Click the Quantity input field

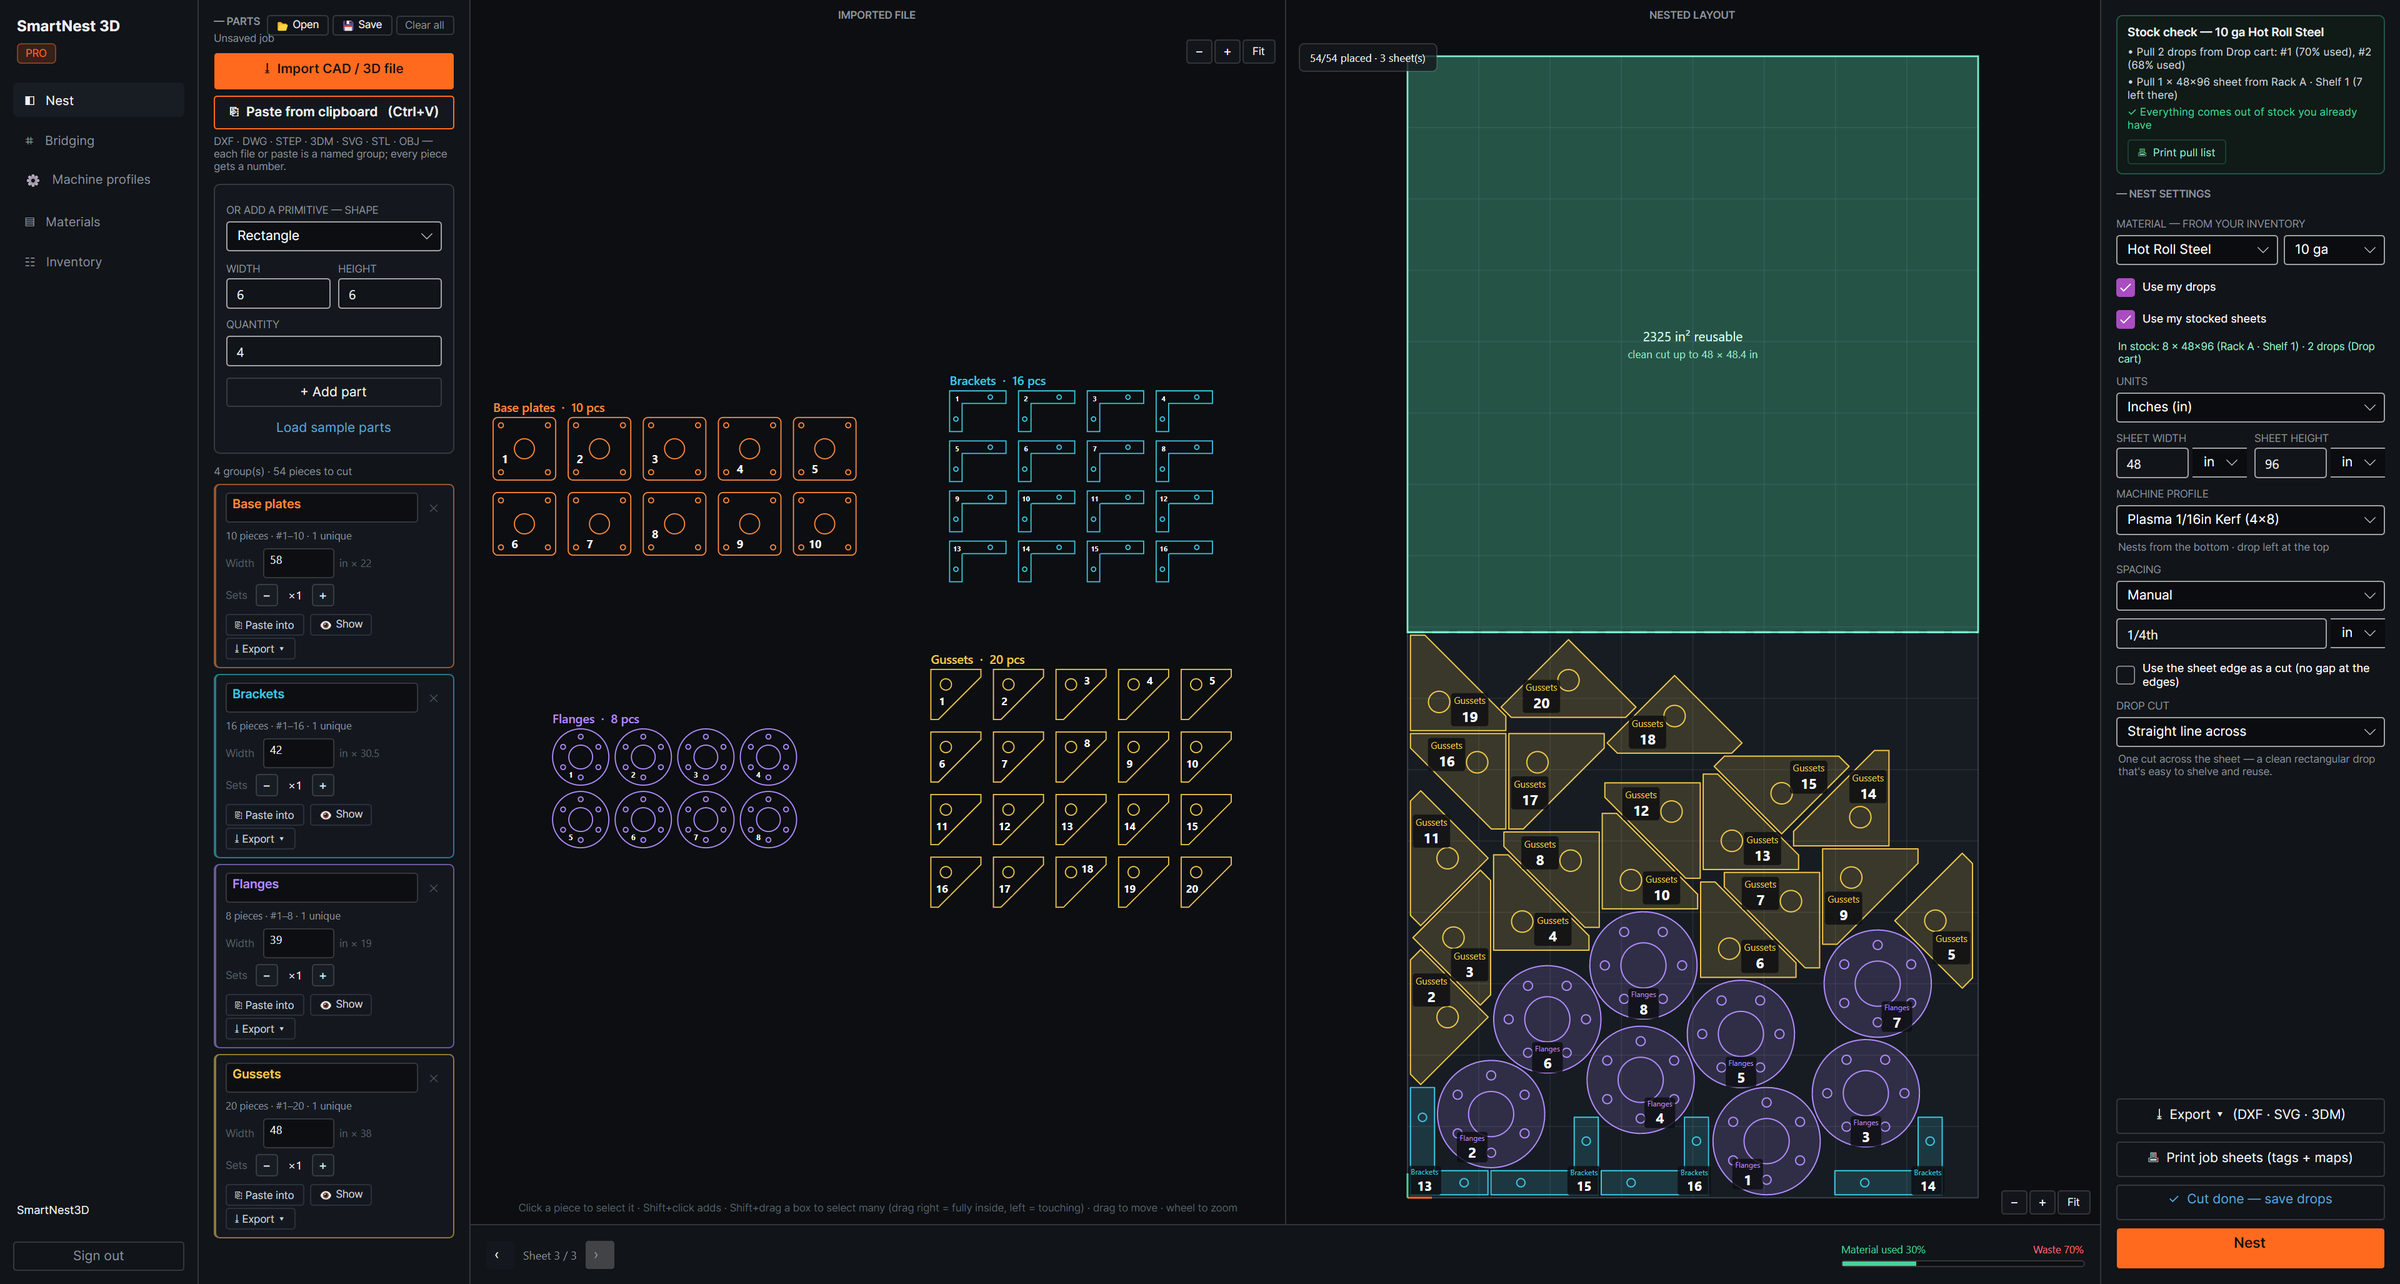pos(333,352)
